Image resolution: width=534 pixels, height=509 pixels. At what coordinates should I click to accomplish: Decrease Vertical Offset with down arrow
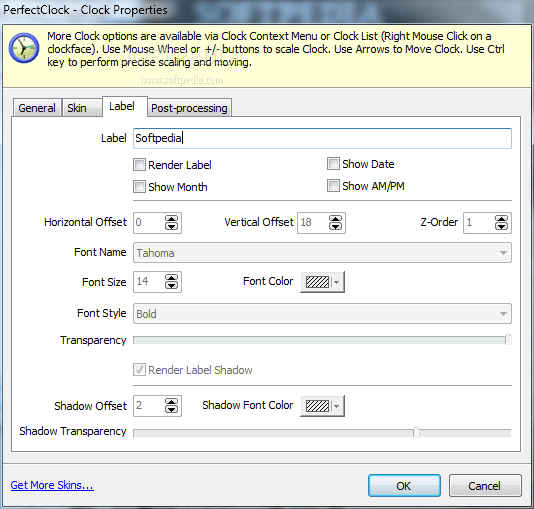[x=335, y=226]
